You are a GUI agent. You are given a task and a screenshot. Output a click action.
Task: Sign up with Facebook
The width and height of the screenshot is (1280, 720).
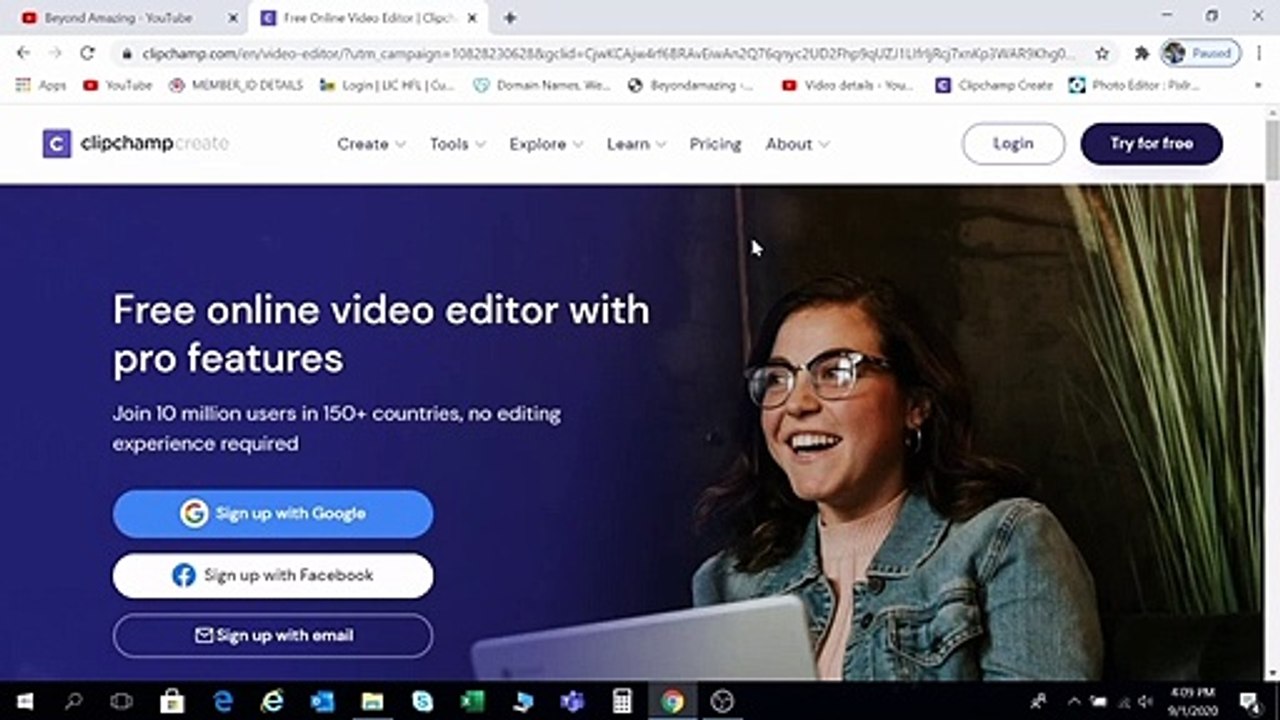click(273, 576)
